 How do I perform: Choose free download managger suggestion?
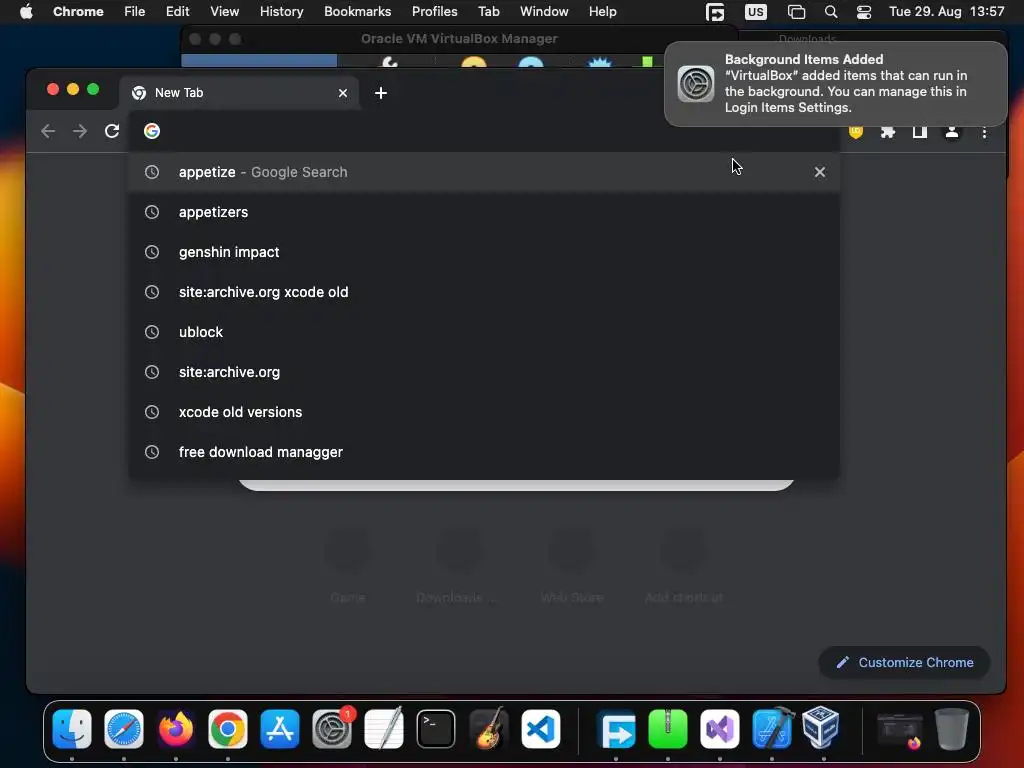[483, 452]
